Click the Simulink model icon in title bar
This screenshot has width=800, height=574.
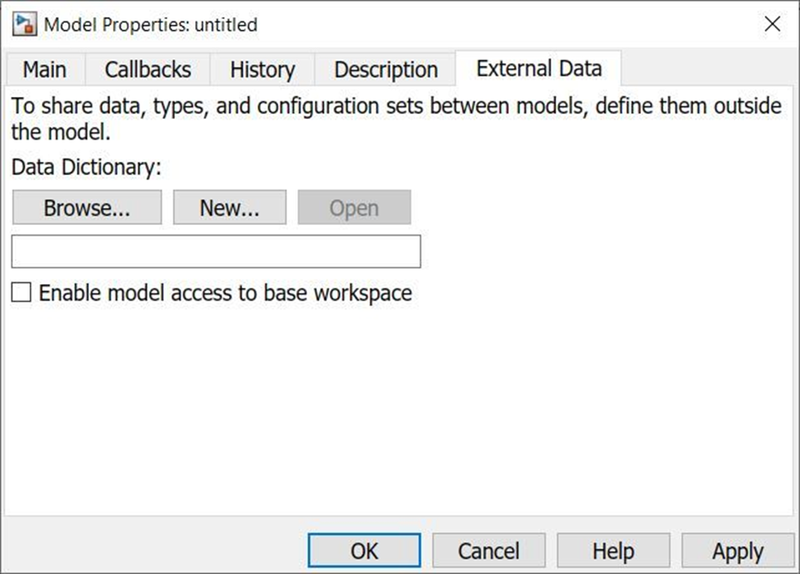[x=24, y=24]
